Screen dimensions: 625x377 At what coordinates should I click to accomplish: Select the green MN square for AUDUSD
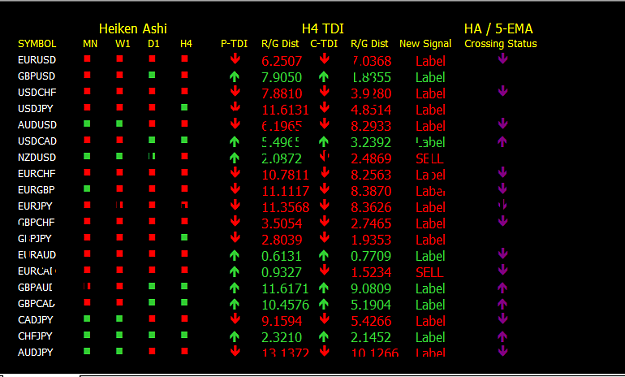point(87,124)
